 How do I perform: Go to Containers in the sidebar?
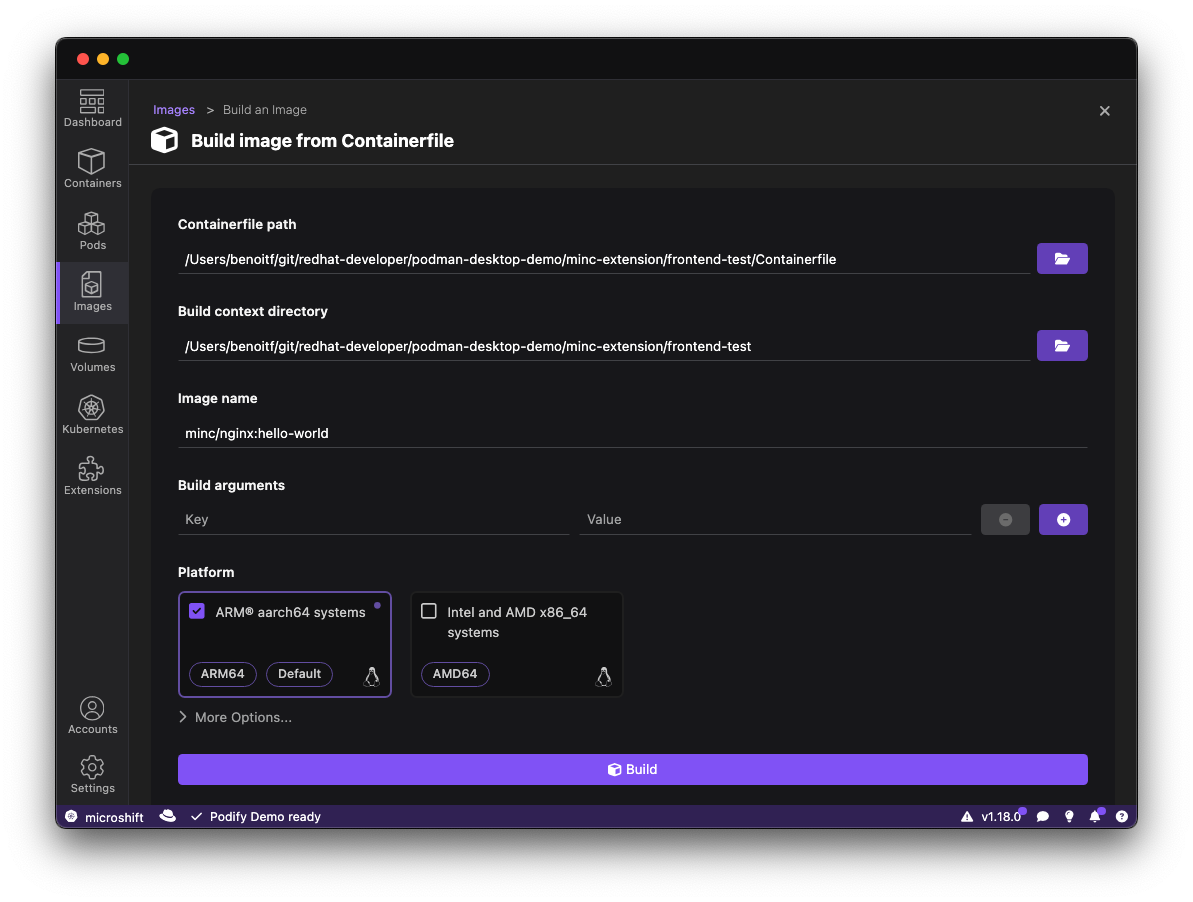coord(92,169)
